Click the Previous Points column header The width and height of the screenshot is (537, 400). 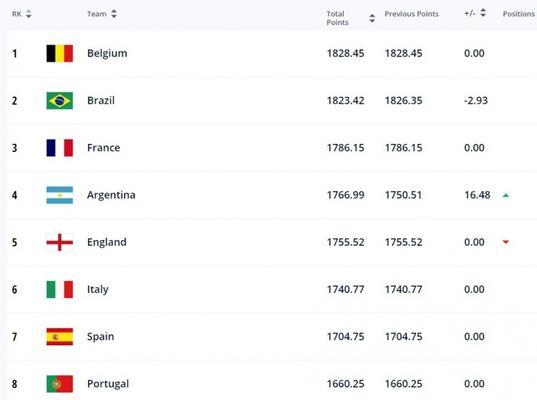click(411, 14)
